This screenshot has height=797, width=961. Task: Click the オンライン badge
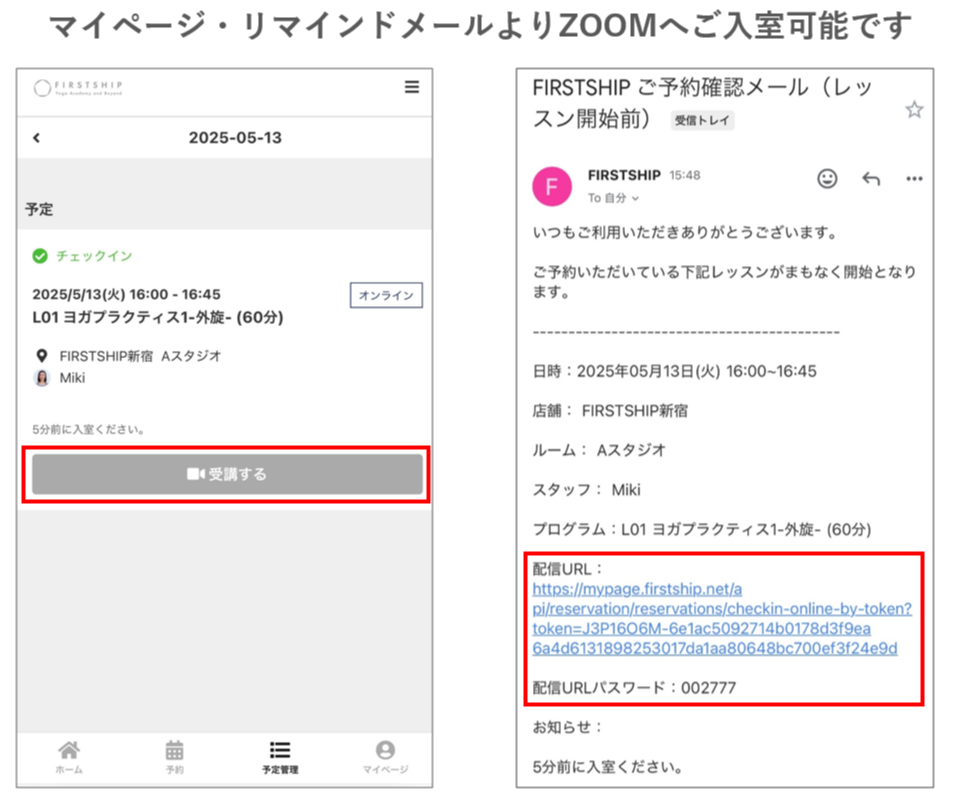tap(386, 296)
